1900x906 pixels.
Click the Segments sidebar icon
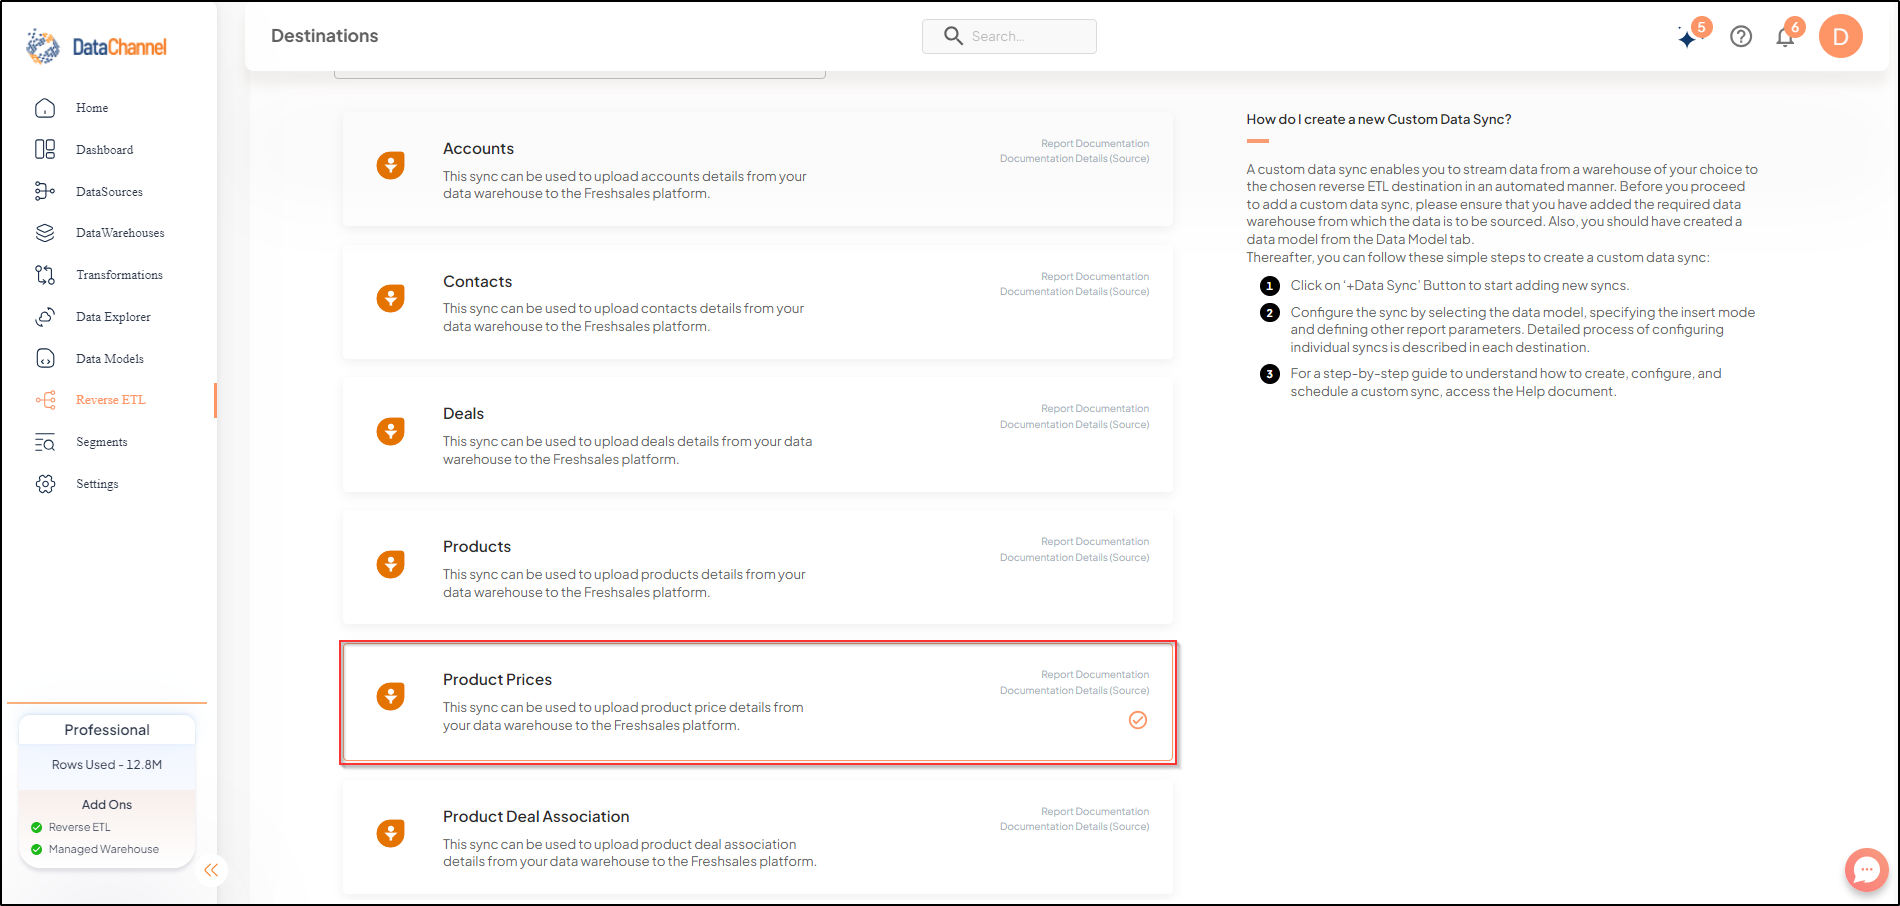(x=45, y=442)
